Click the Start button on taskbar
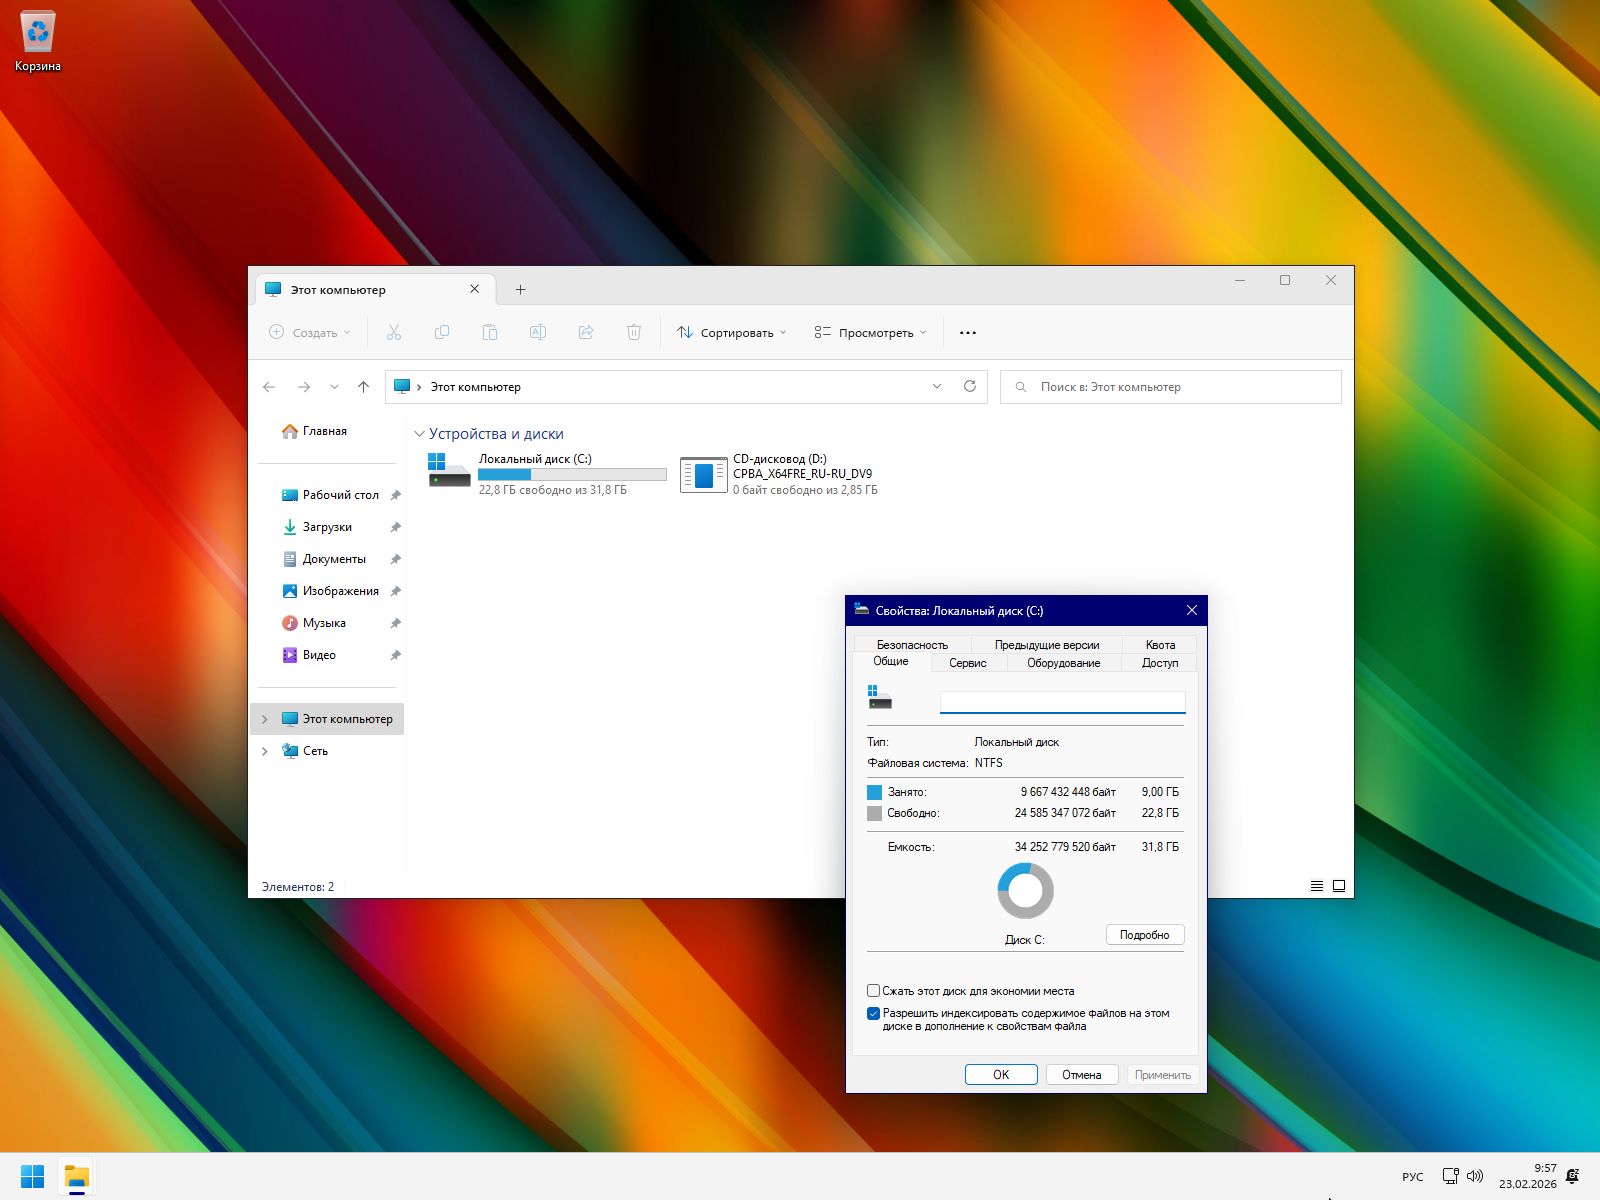Image resolution: width=1600 pixels, height=1200 pixels. [x=32, y=1176]
